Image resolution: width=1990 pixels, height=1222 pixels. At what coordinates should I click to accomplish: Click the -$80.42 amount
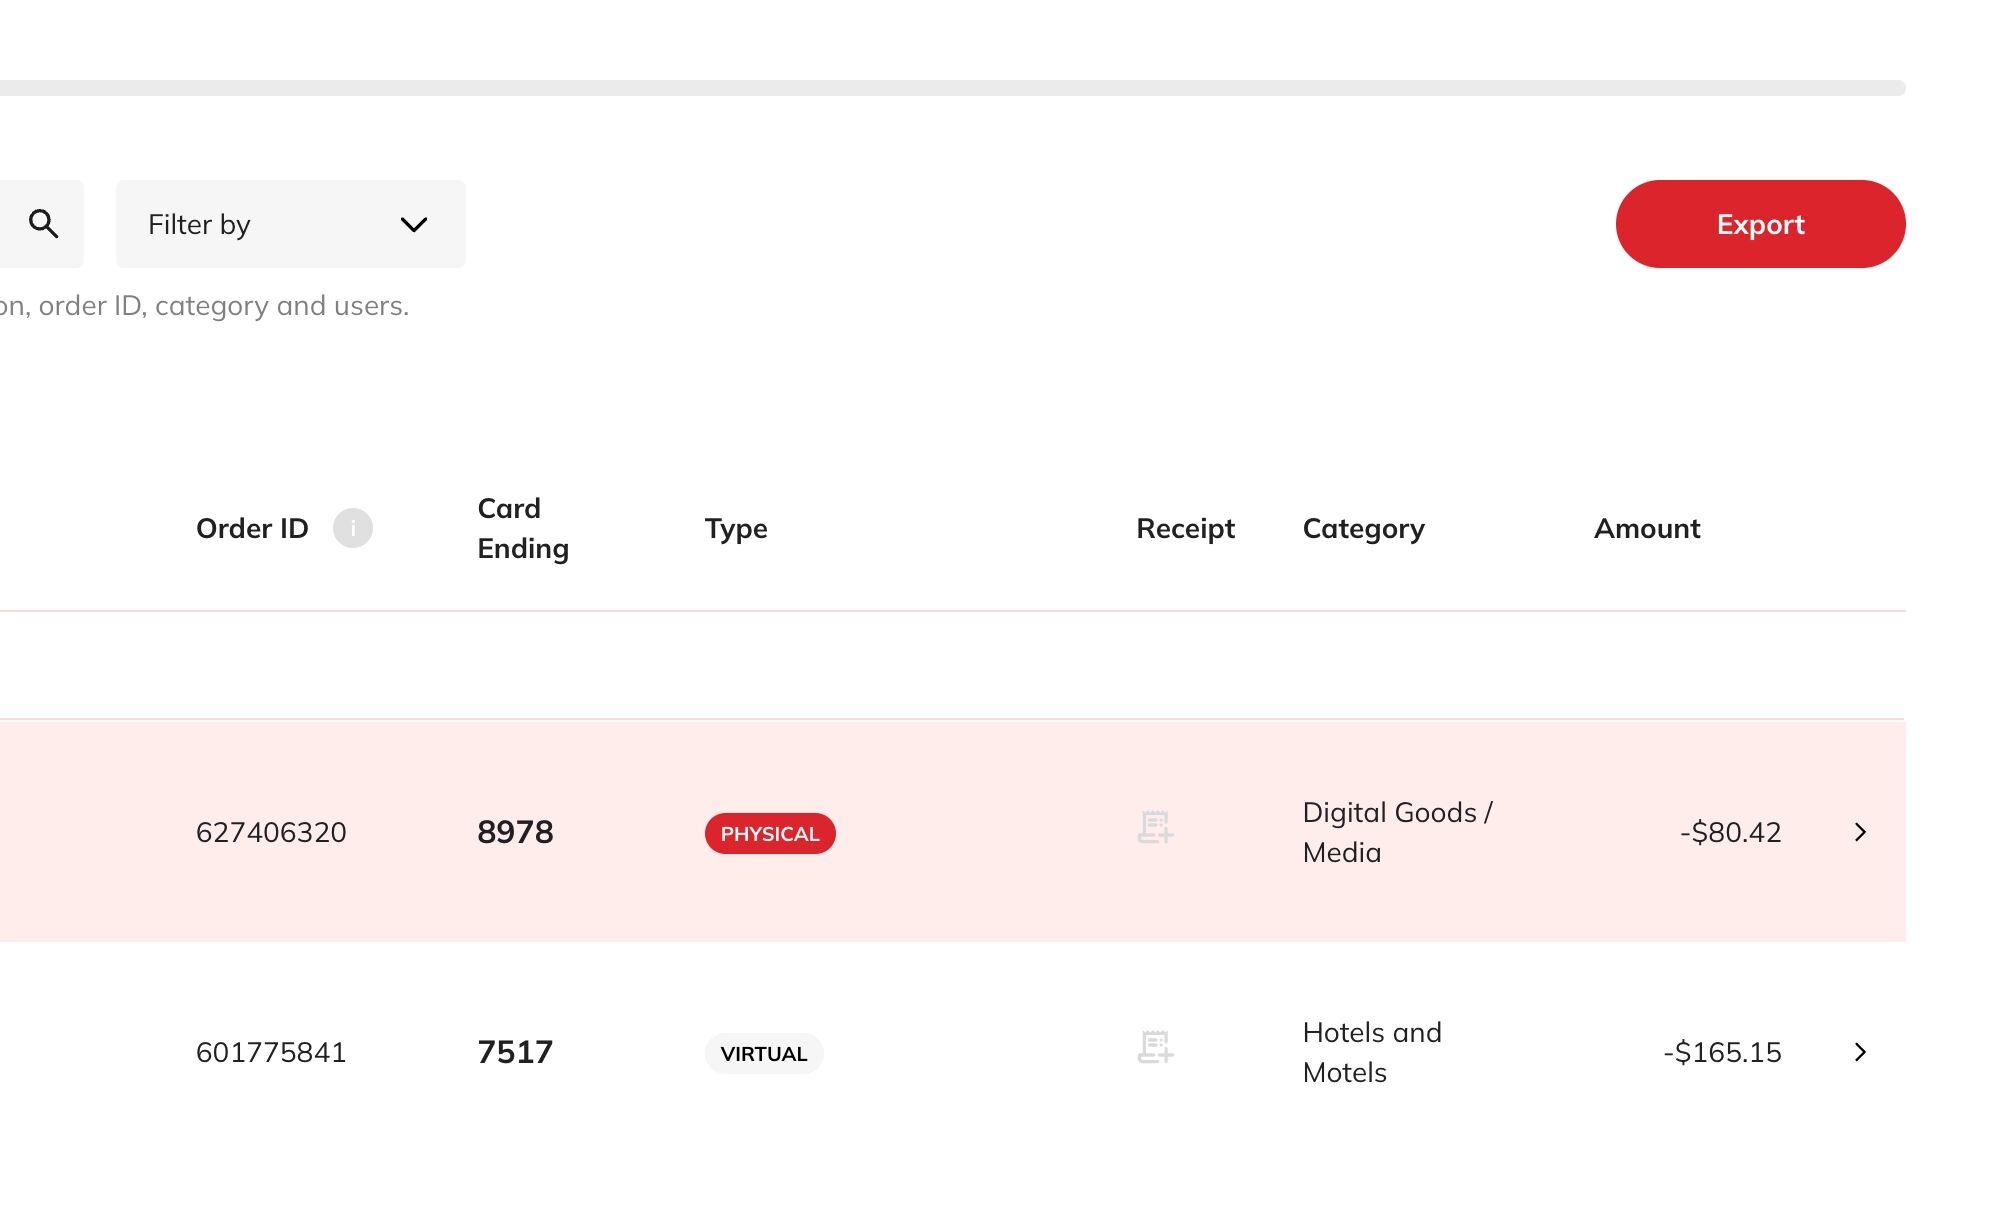click(x=1731, y=832)
